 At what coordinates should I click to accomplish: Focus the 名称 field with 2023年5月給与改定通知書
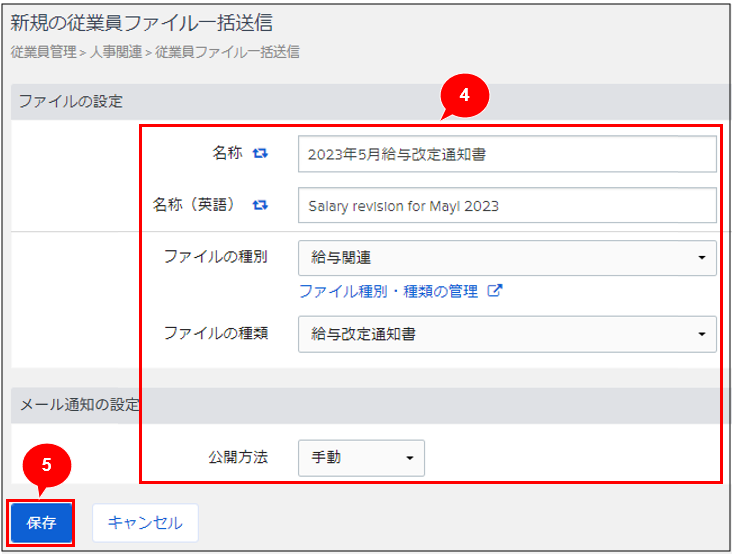pyautogui.click(x=507, y=154)
